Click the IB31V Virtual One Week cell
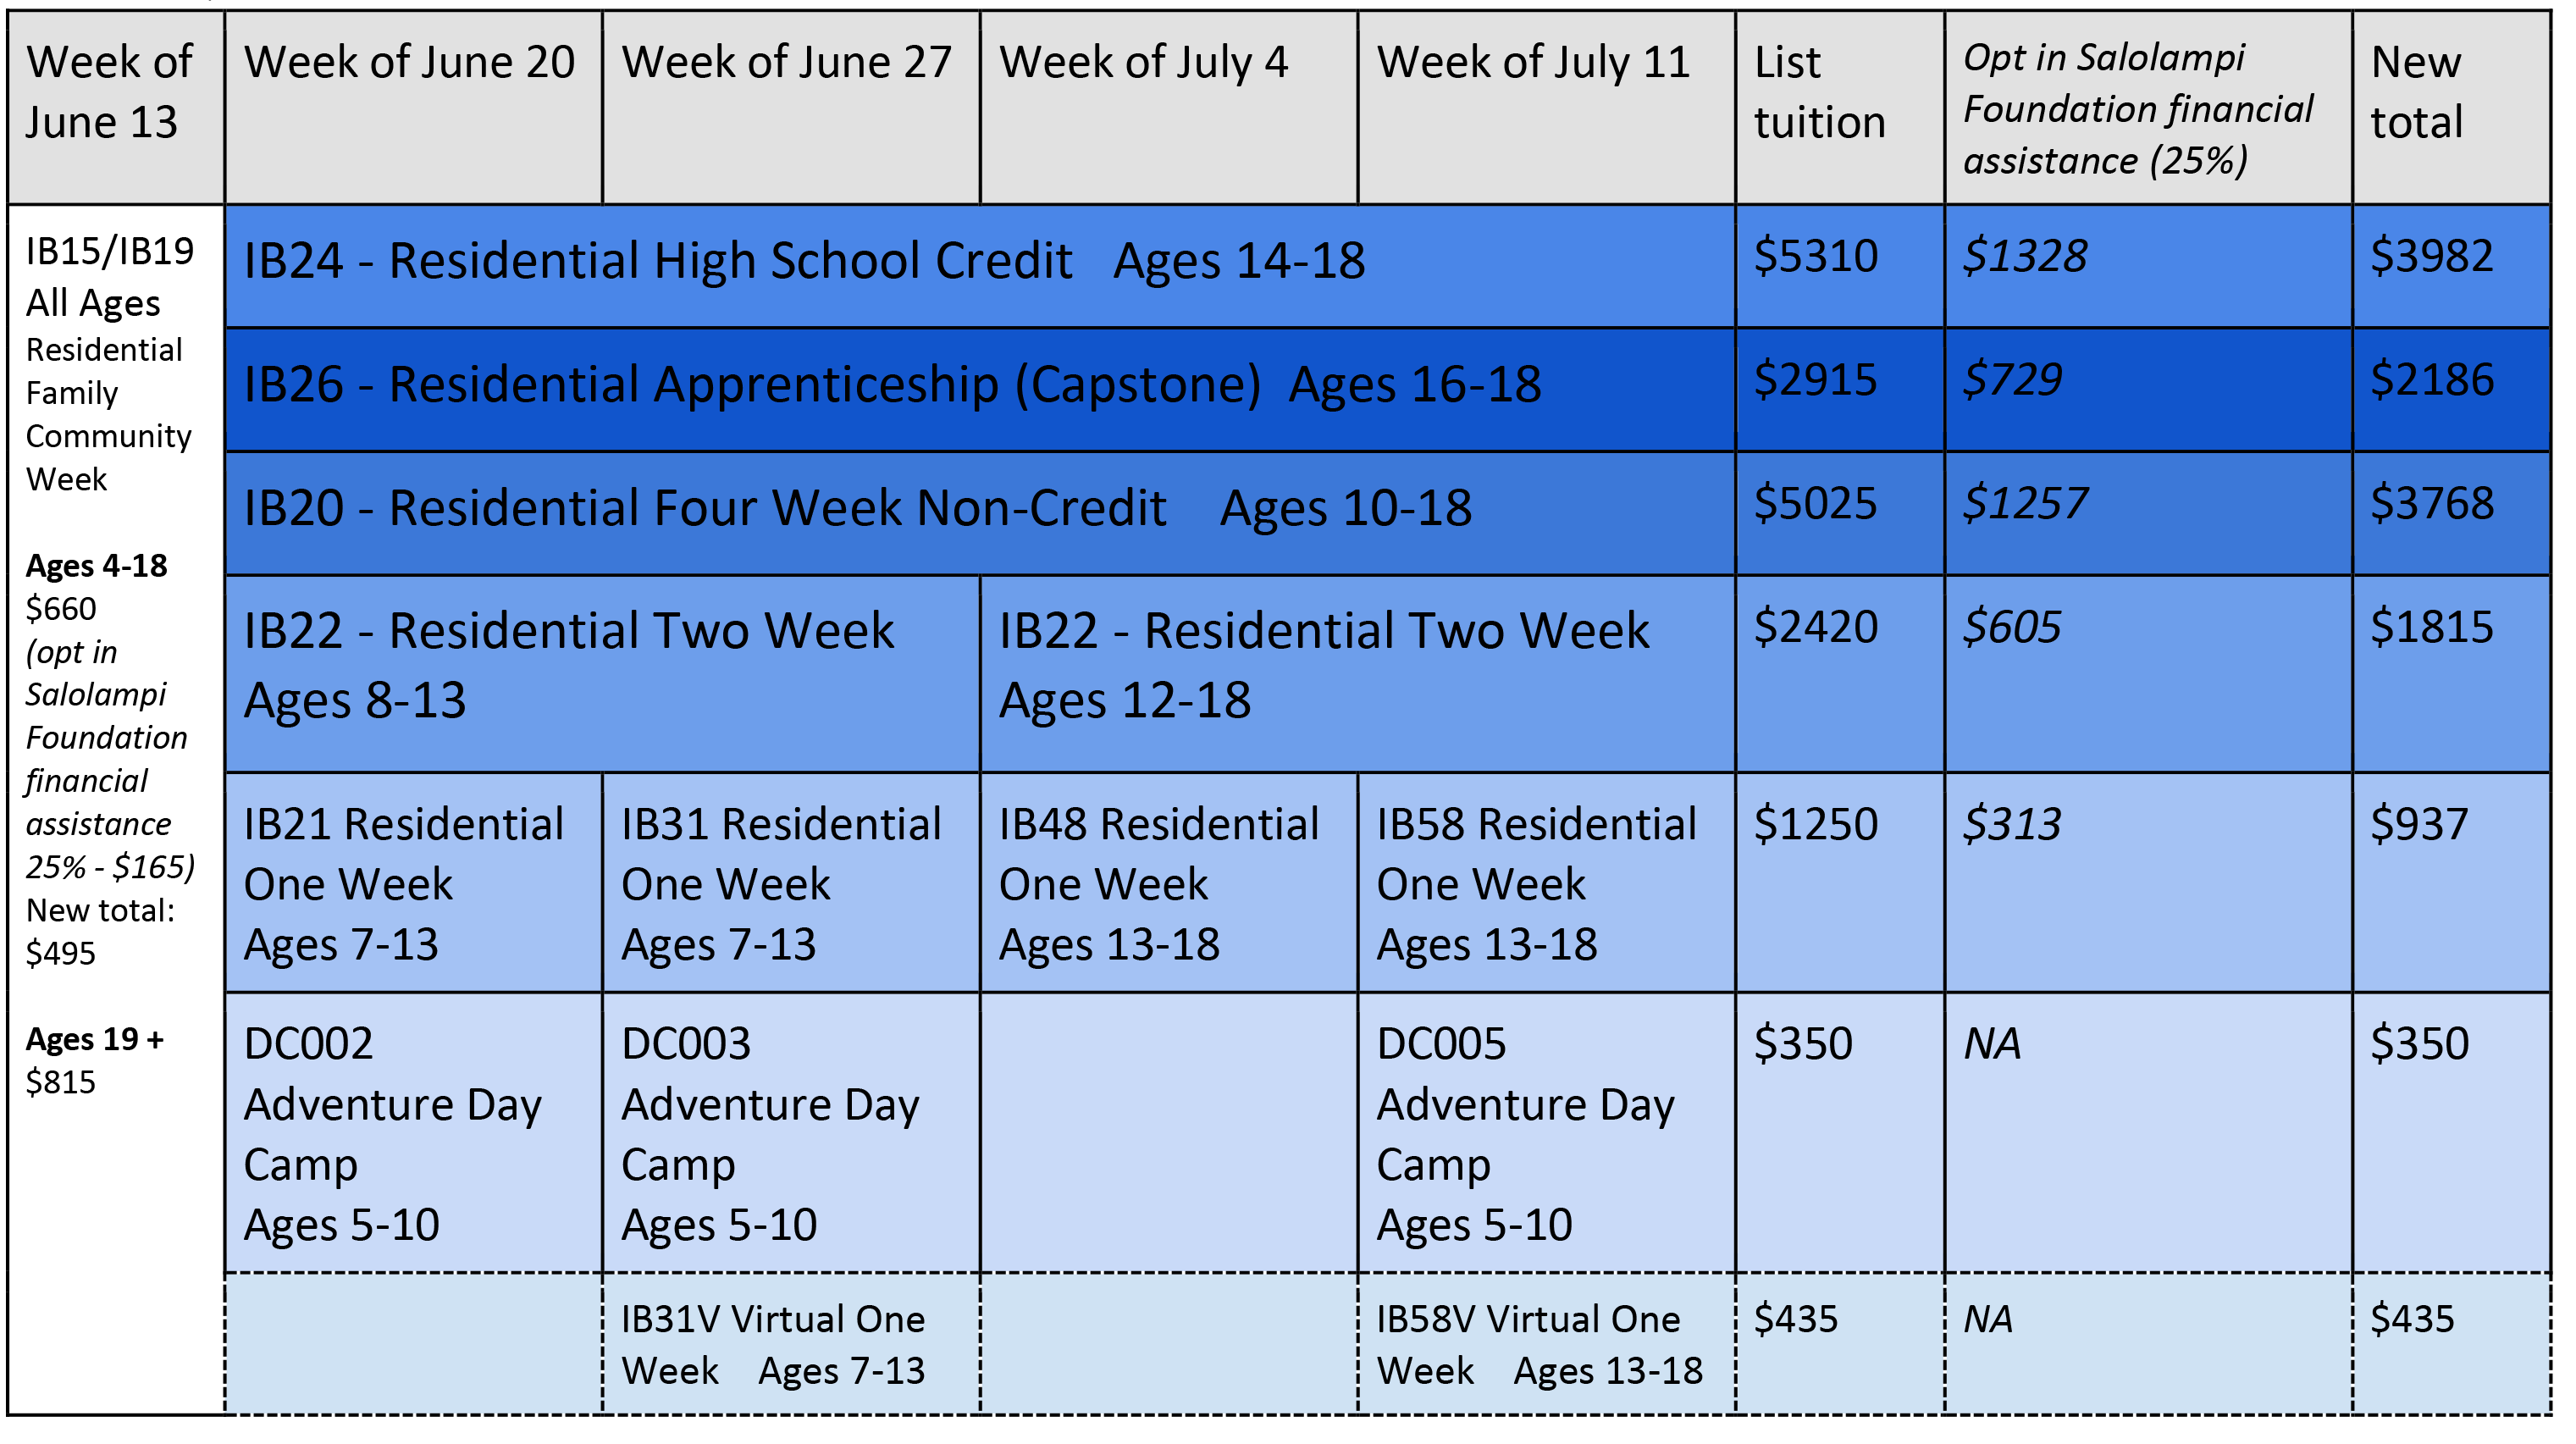The image size is (2576, 1444). [x=773, y=1345]
